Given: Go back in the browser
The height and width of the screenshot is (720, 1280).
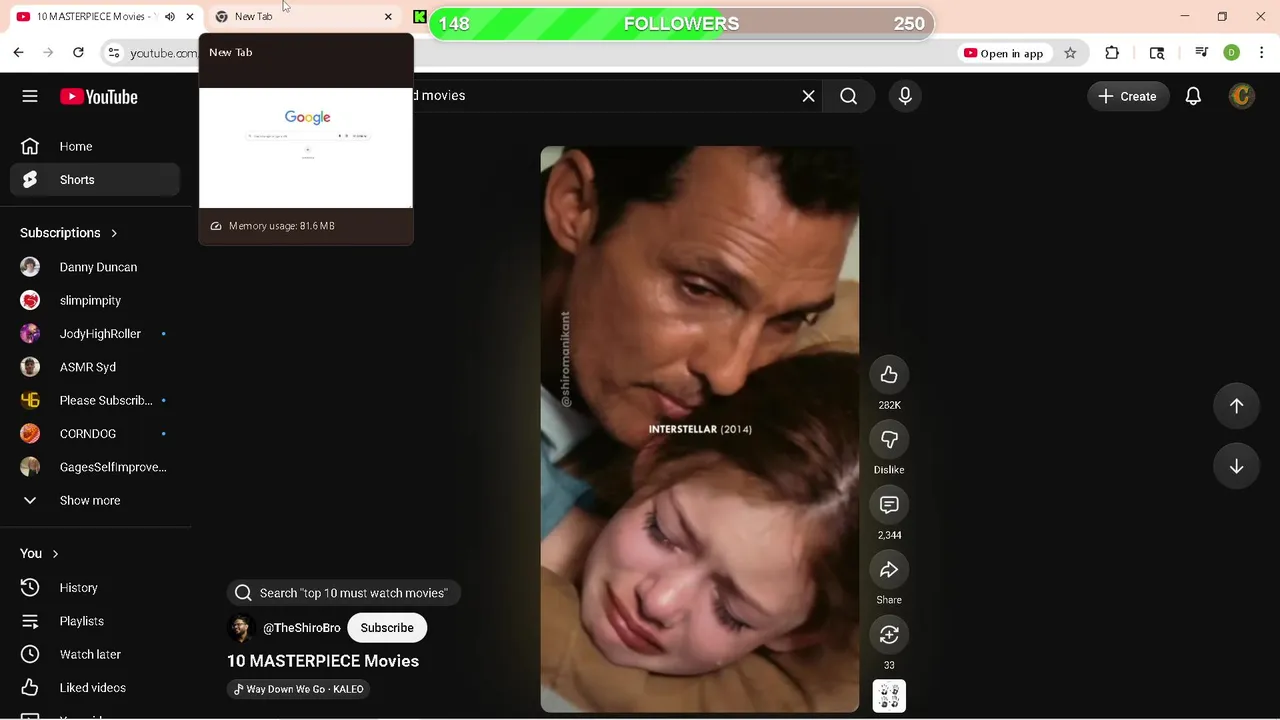Looking at the screenshot, I should point(18,53).
